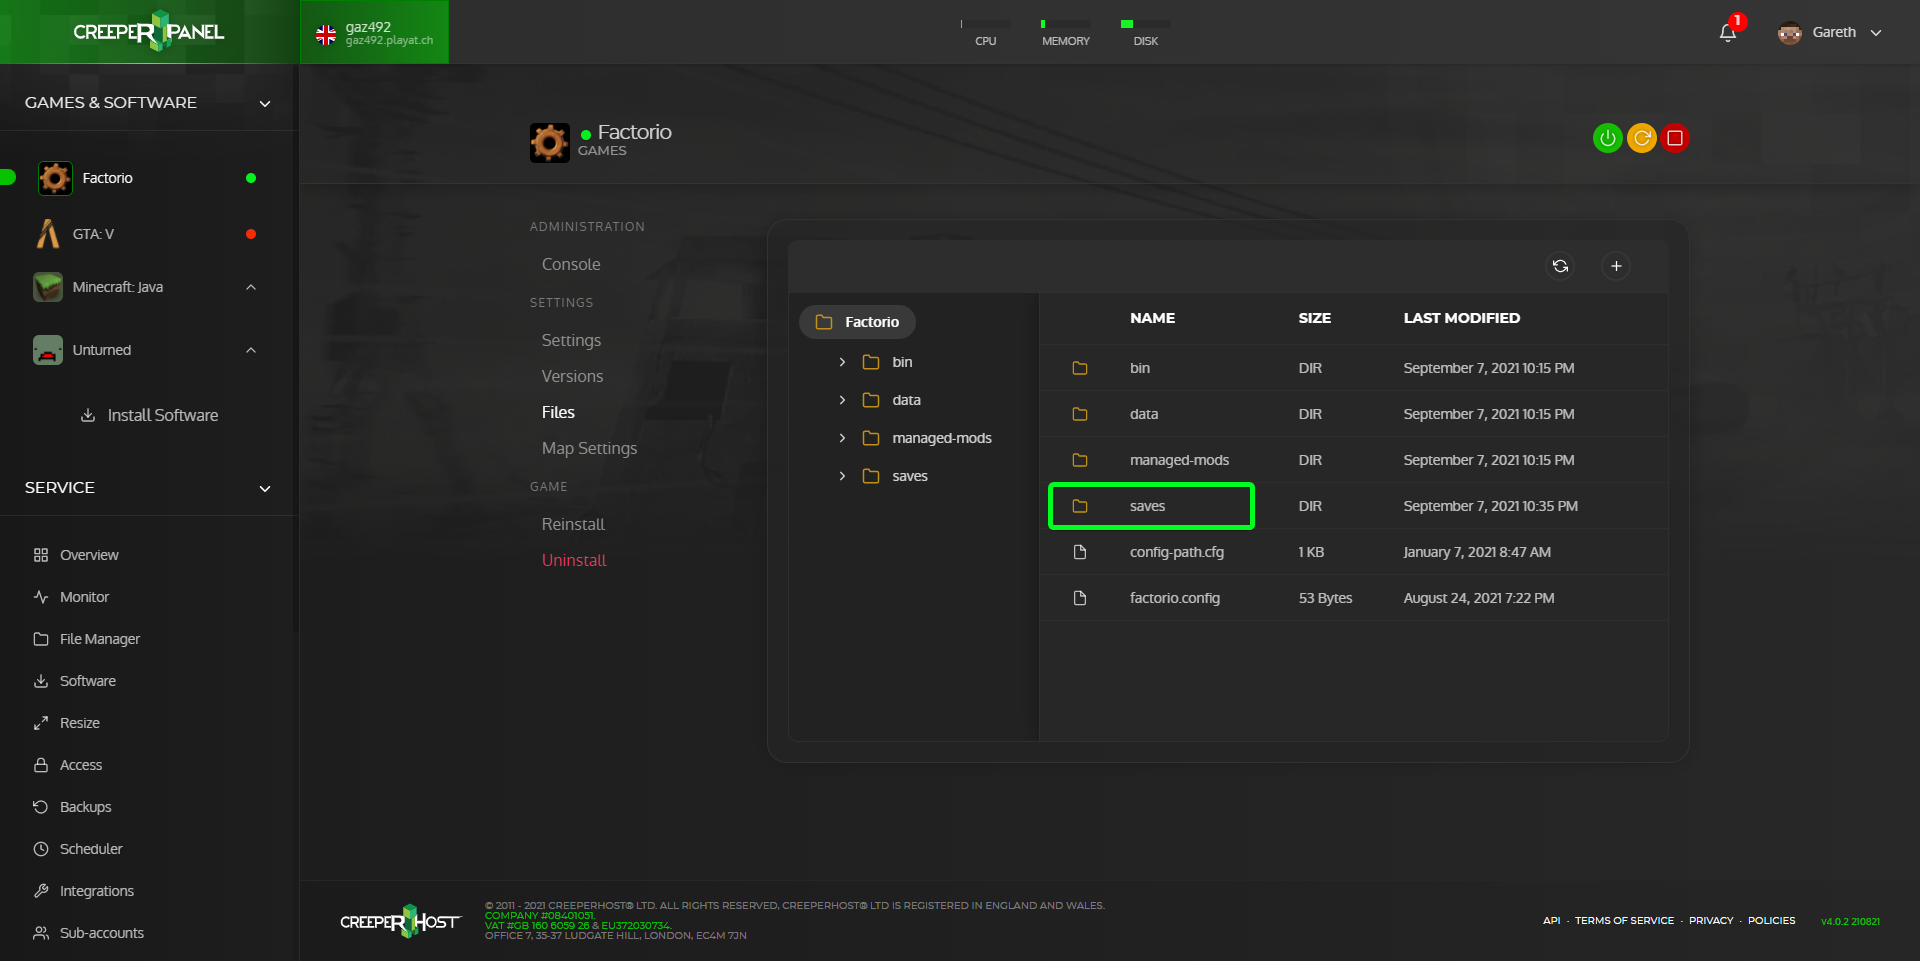Click the Memory usage meter
This screenshot has height=961, width=1920.
(x=1066, y=33)
